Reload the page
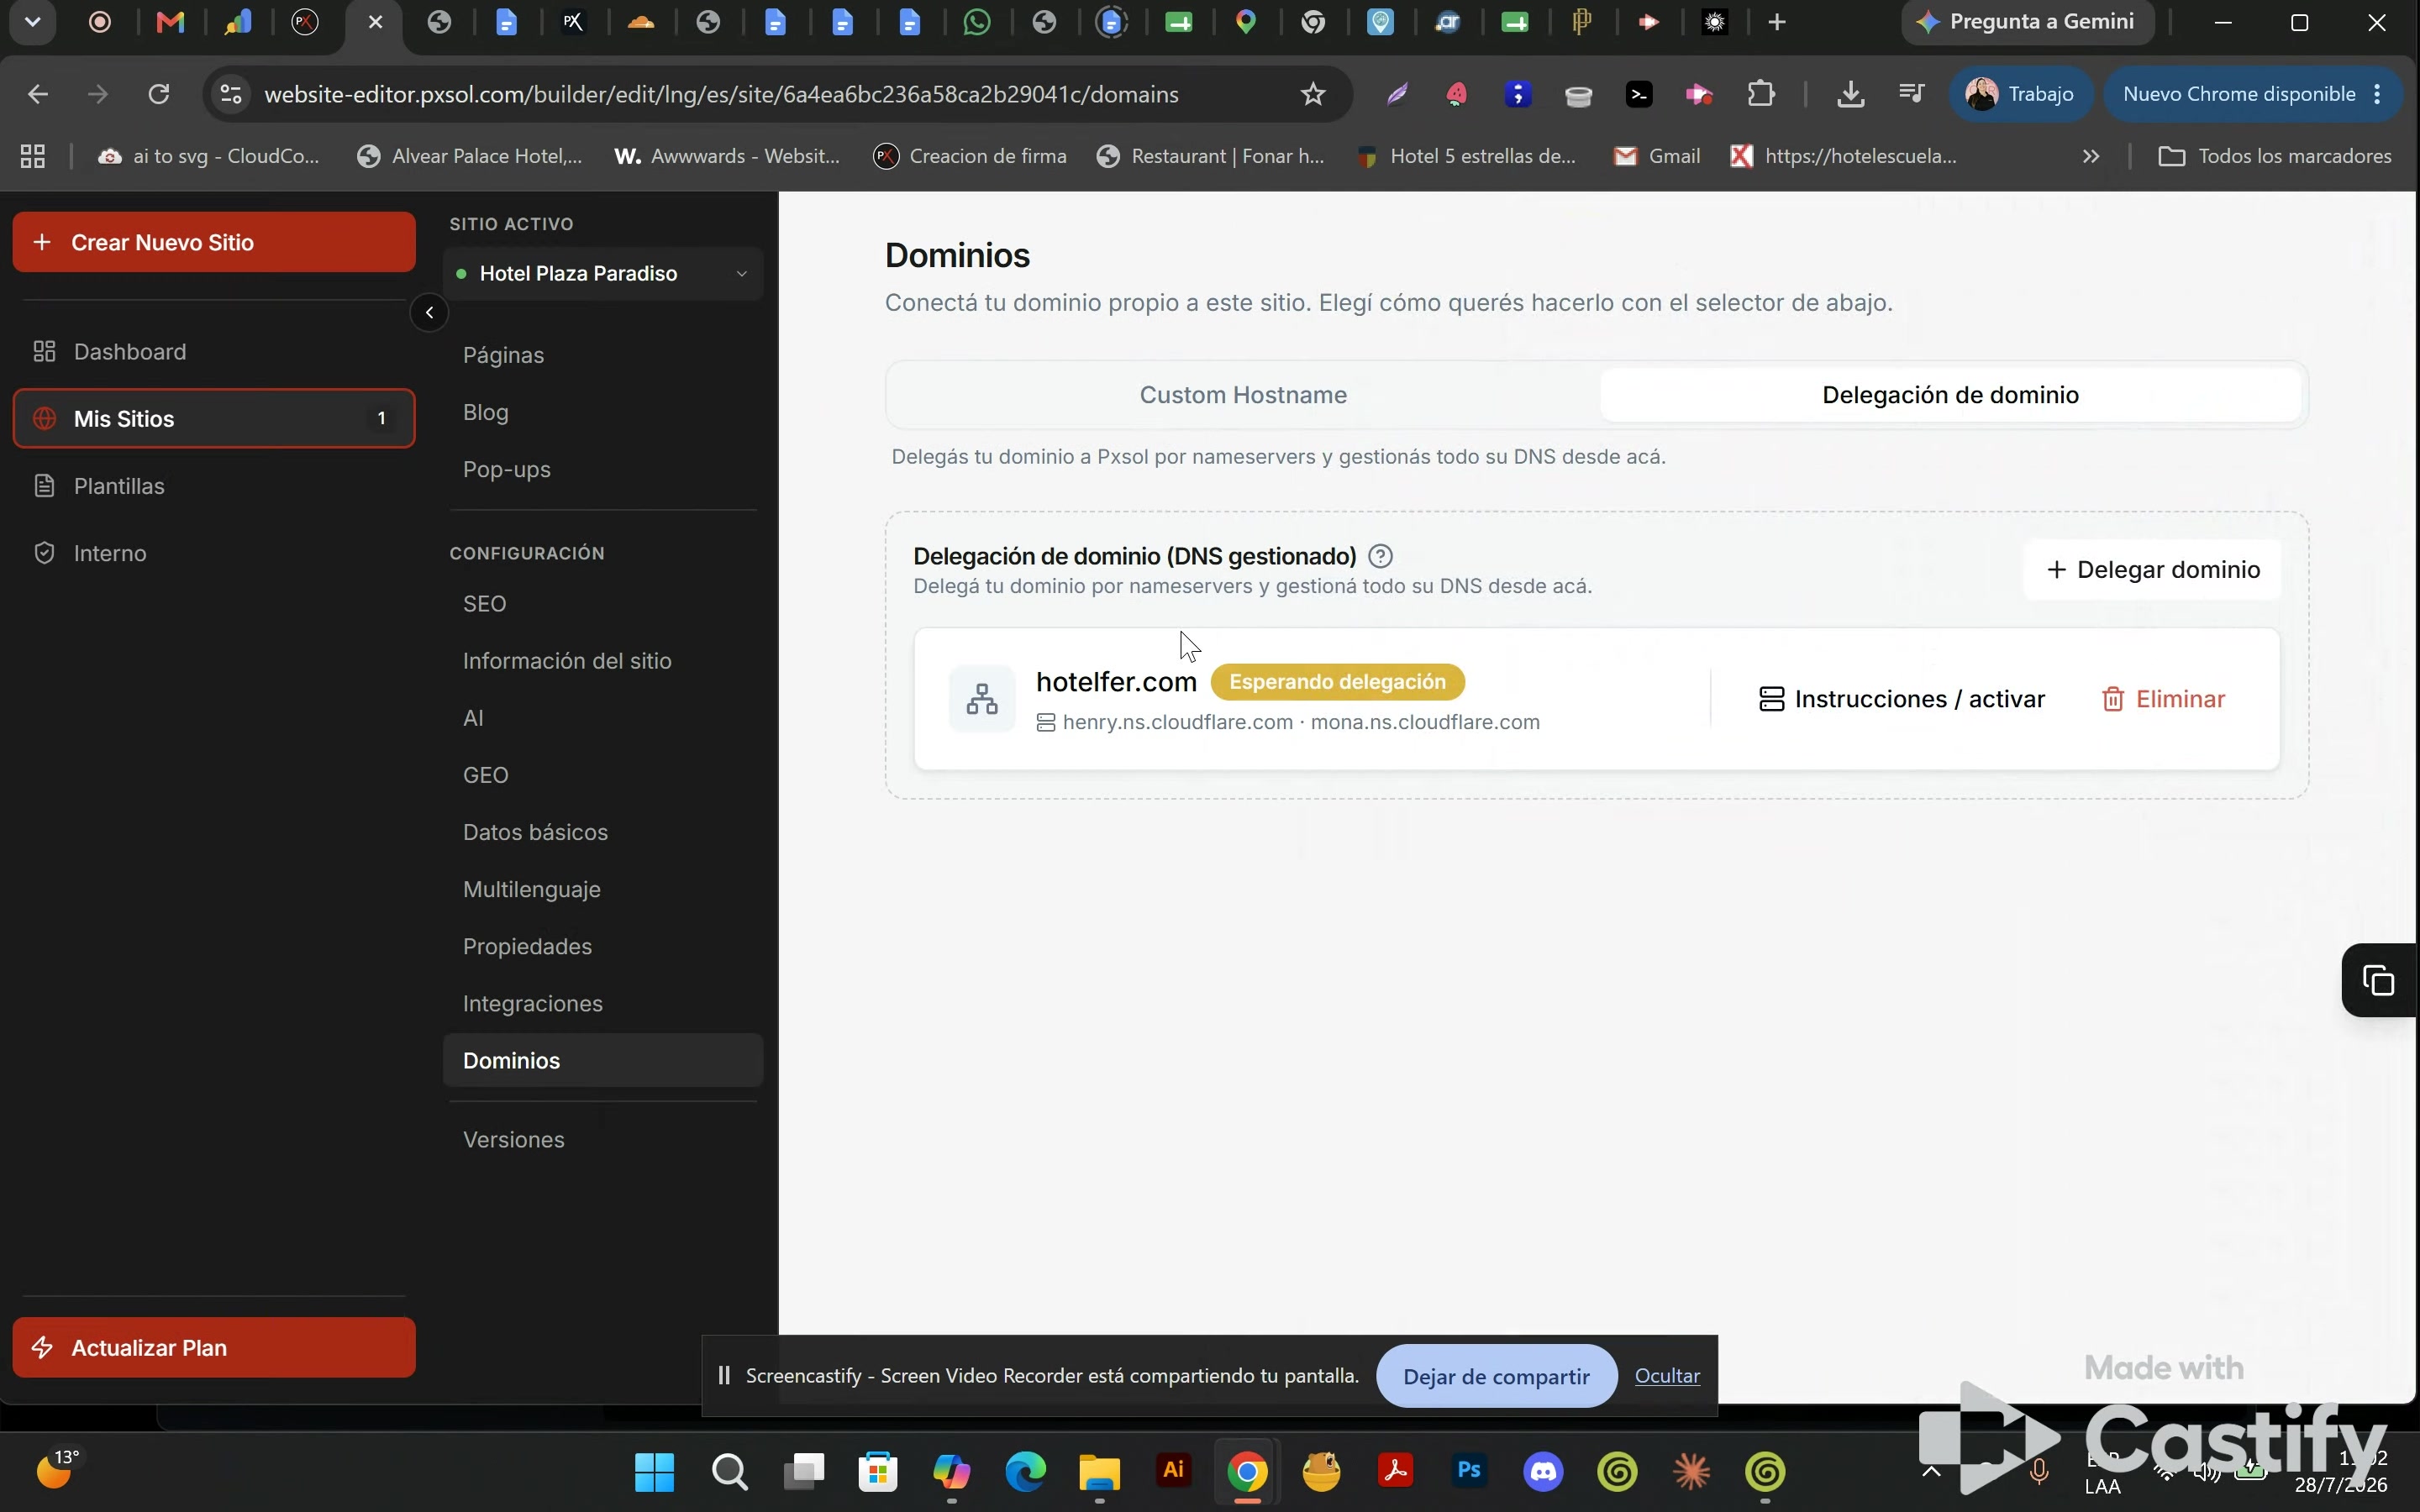This screenshot has width=2420, height=1512. point(159,94)
